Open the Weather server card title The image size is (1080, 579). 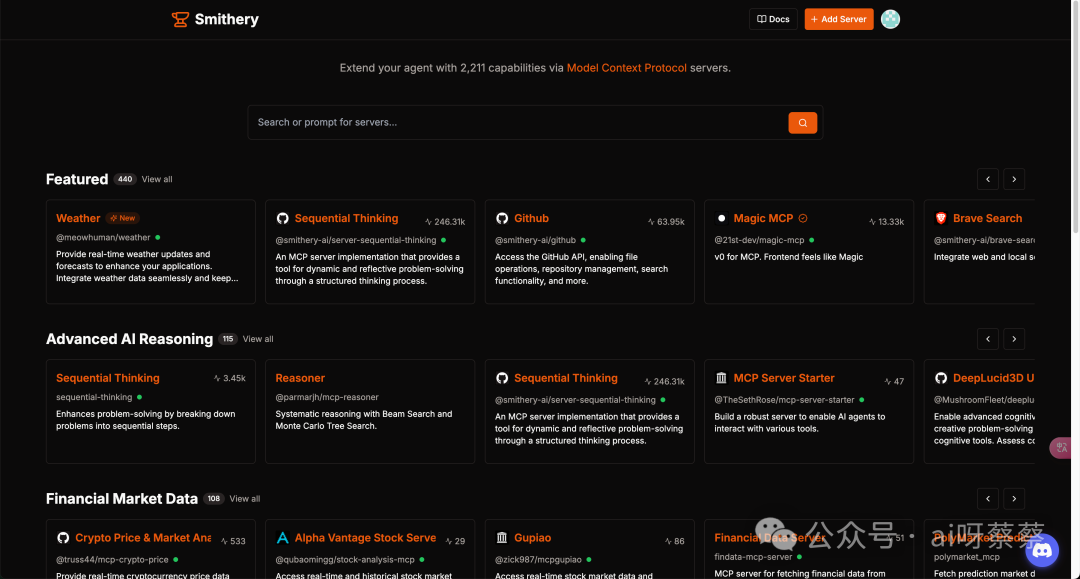(78, 218)
